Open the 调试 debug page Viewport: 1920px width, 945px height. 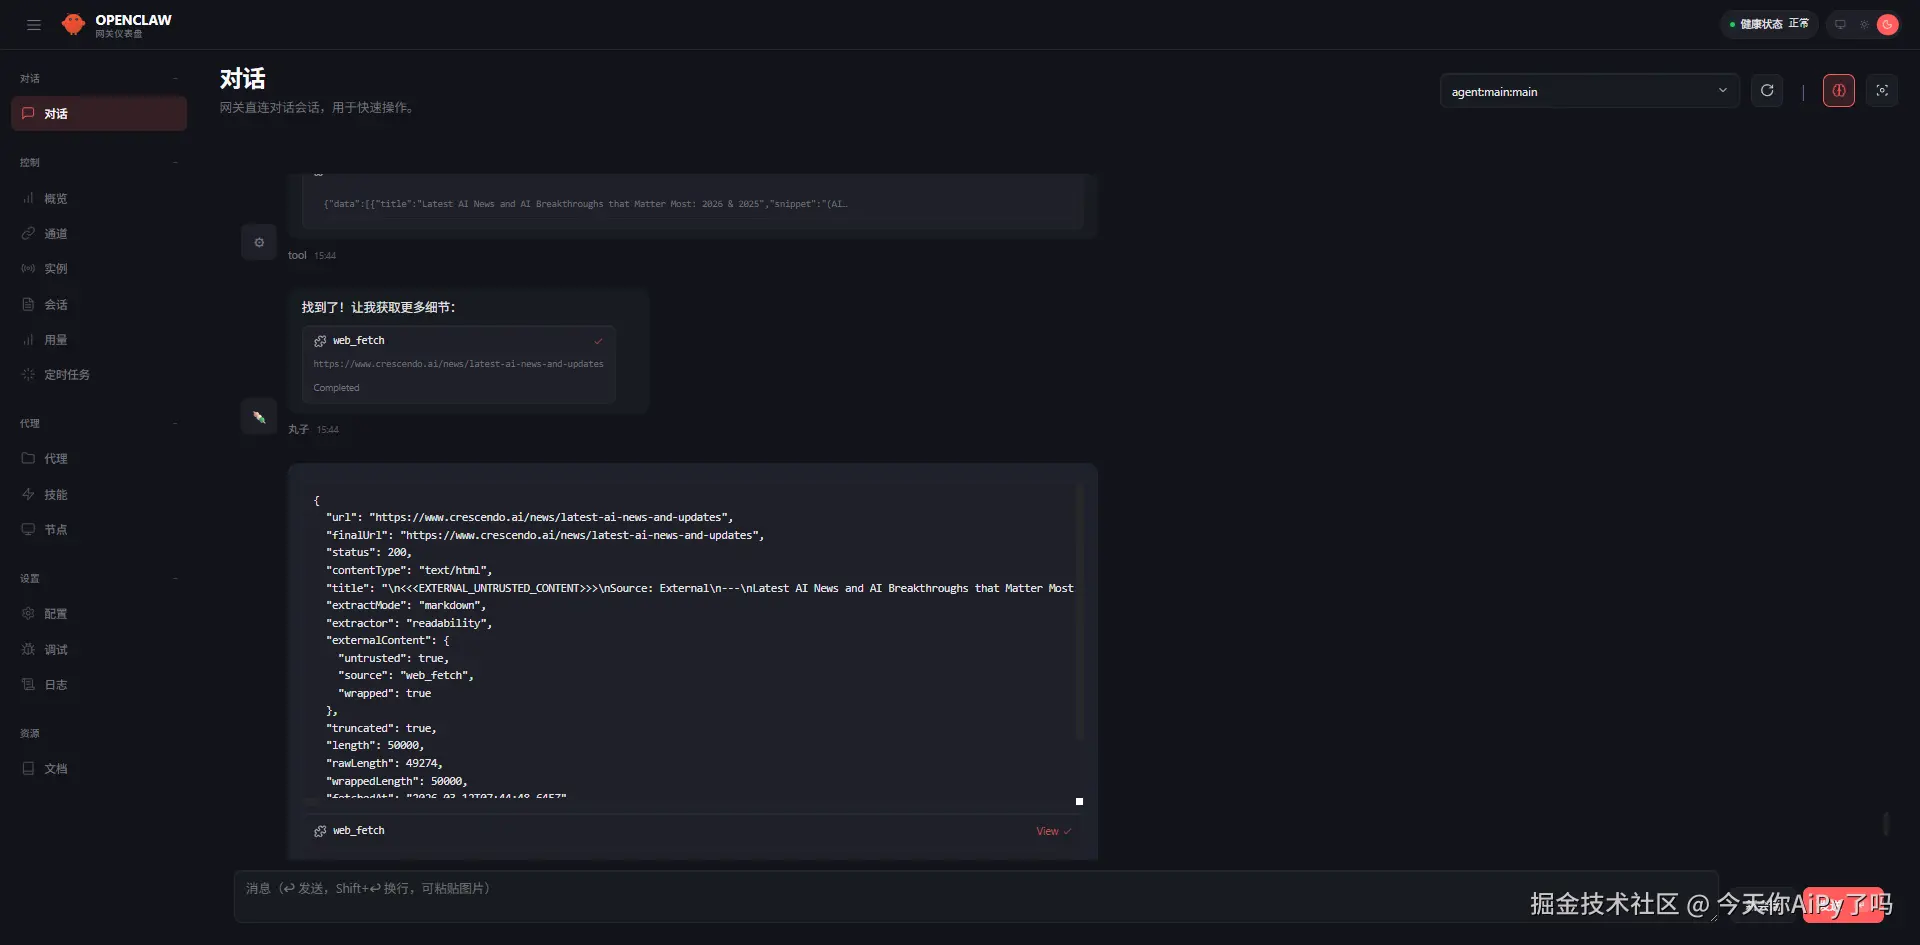56,650
